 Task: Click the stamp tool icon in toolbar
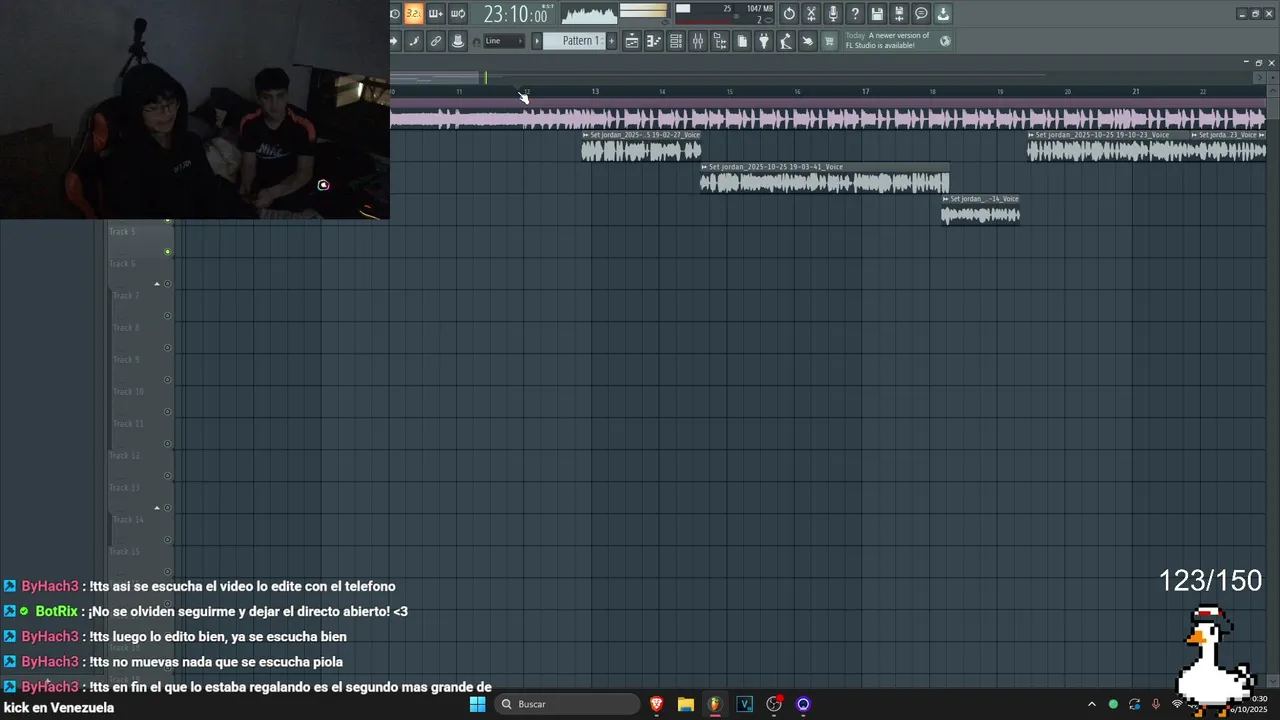(x=458, y=41)
